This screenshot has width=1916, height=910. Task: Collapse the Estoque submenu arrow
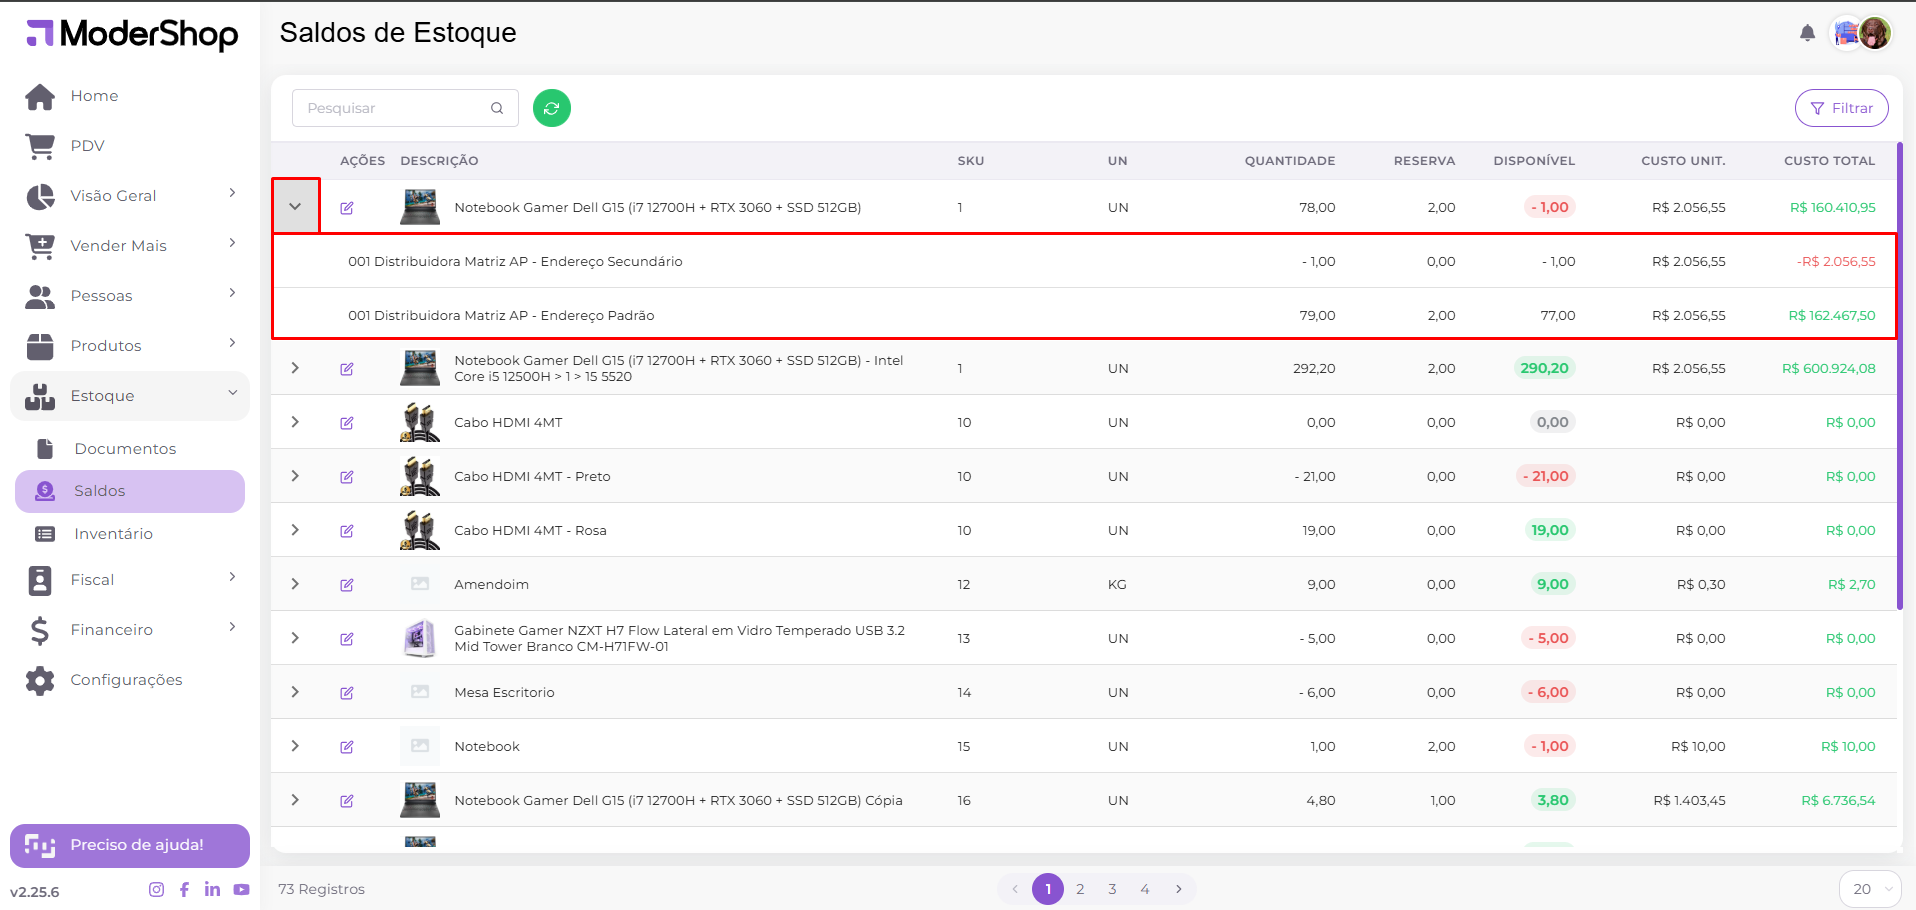pyautogui.click(x=232, y=393)
